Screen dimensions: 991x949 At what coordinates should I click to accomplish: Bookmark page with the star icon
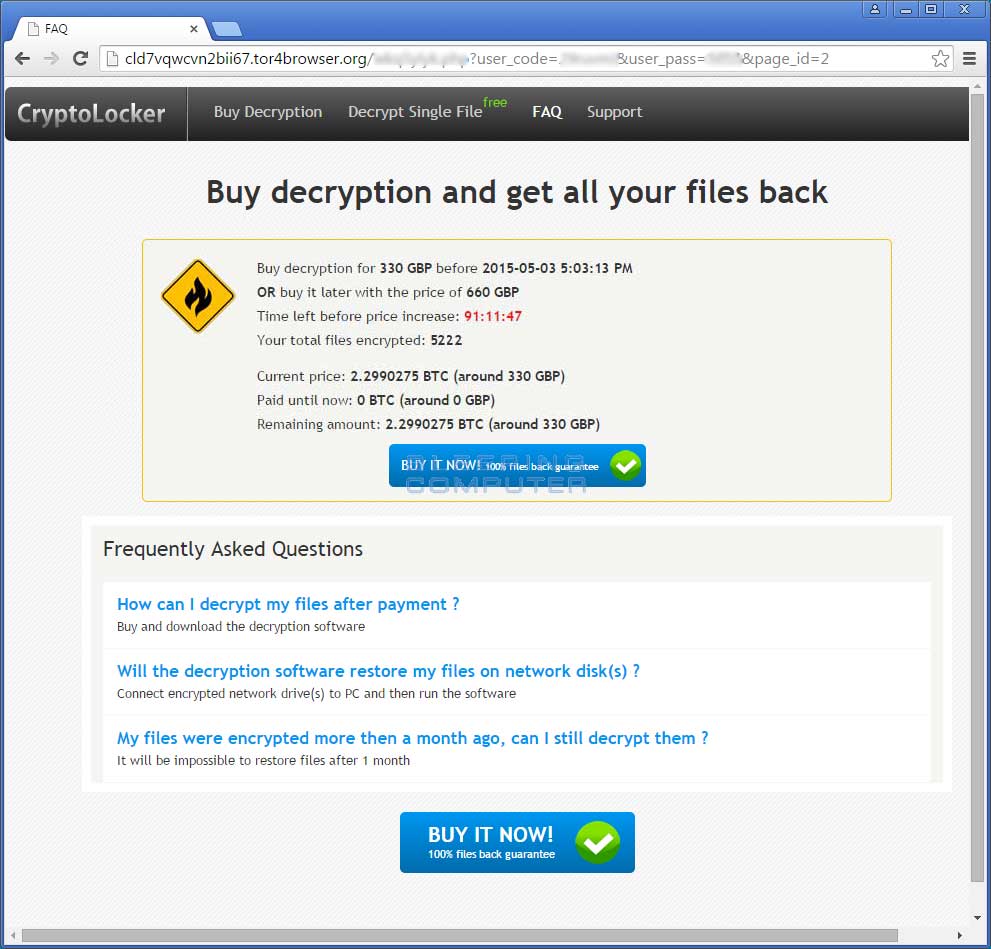click(x=940, y=59)
